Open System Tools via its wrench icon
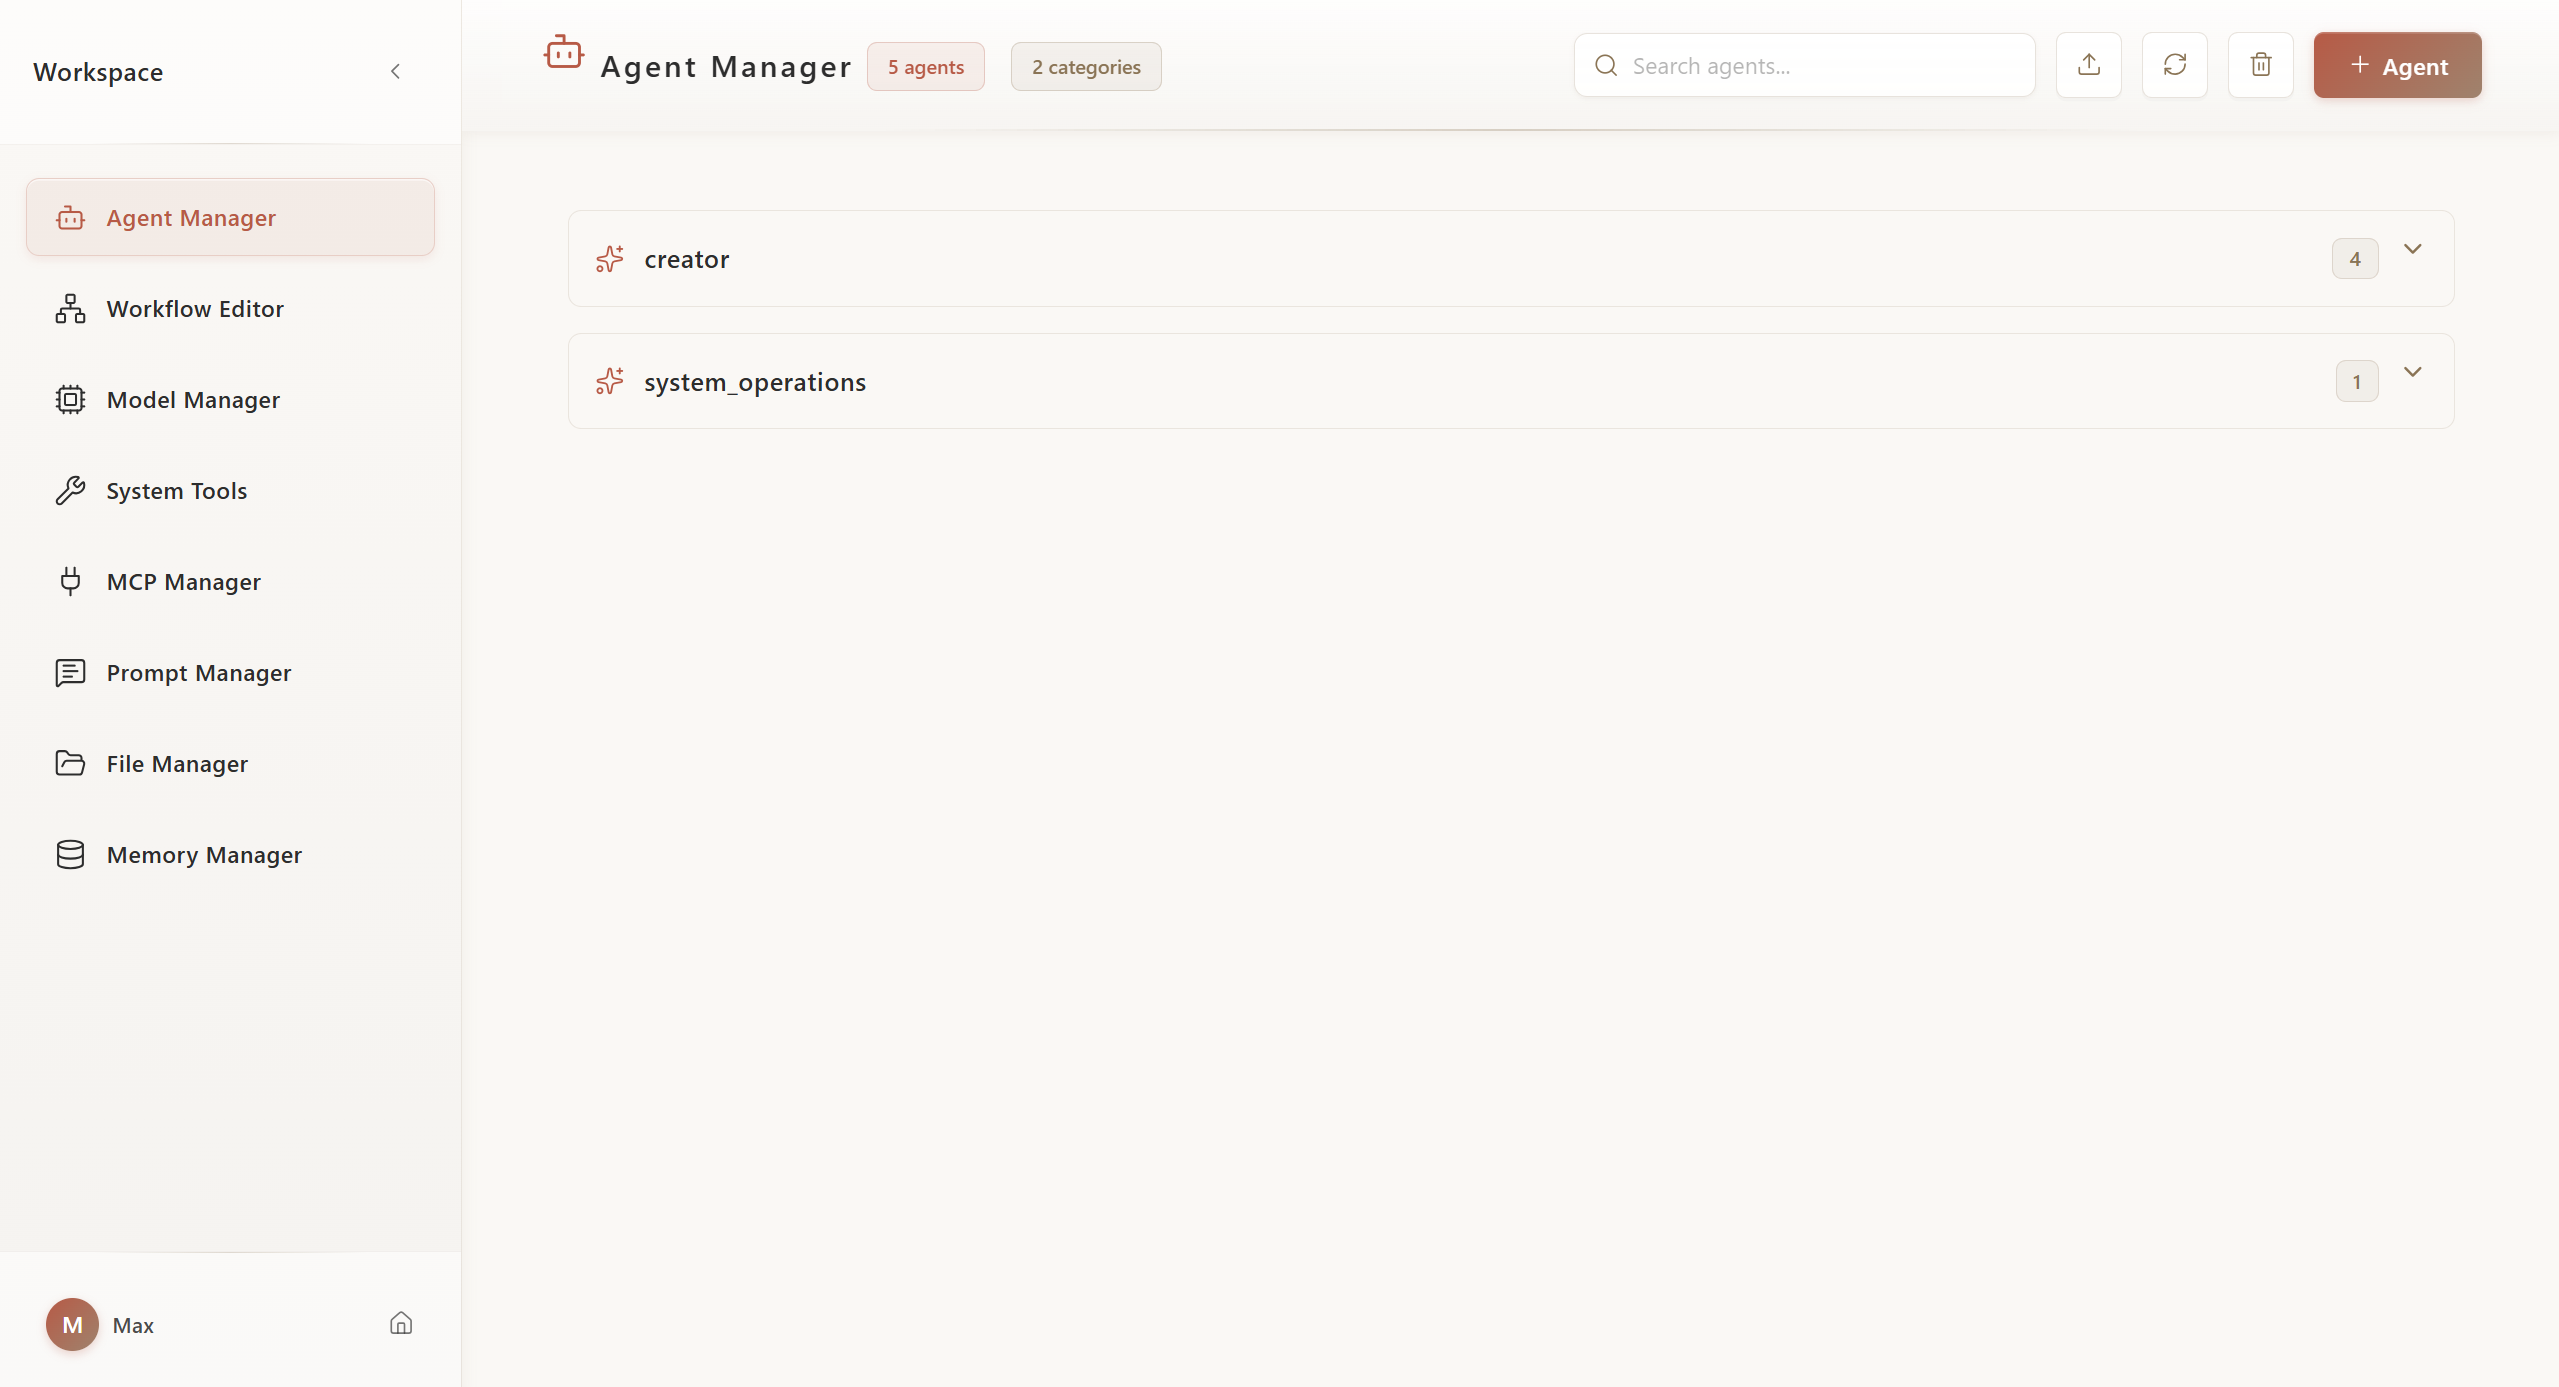This screenshot has width=2559, height=1387. (69, 490)
